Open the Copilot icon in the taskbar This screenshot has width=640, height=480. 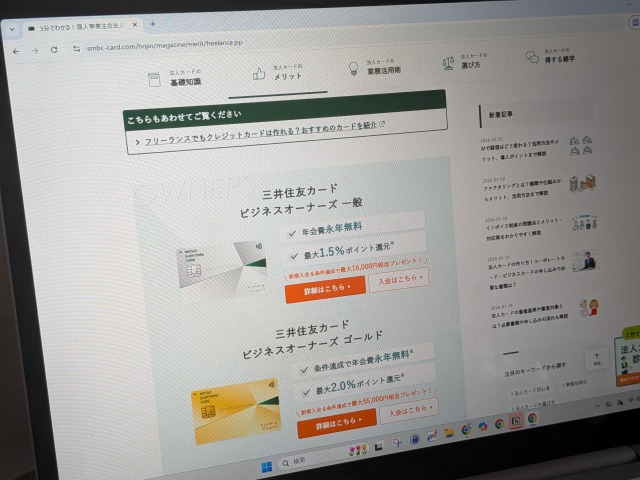483,427
